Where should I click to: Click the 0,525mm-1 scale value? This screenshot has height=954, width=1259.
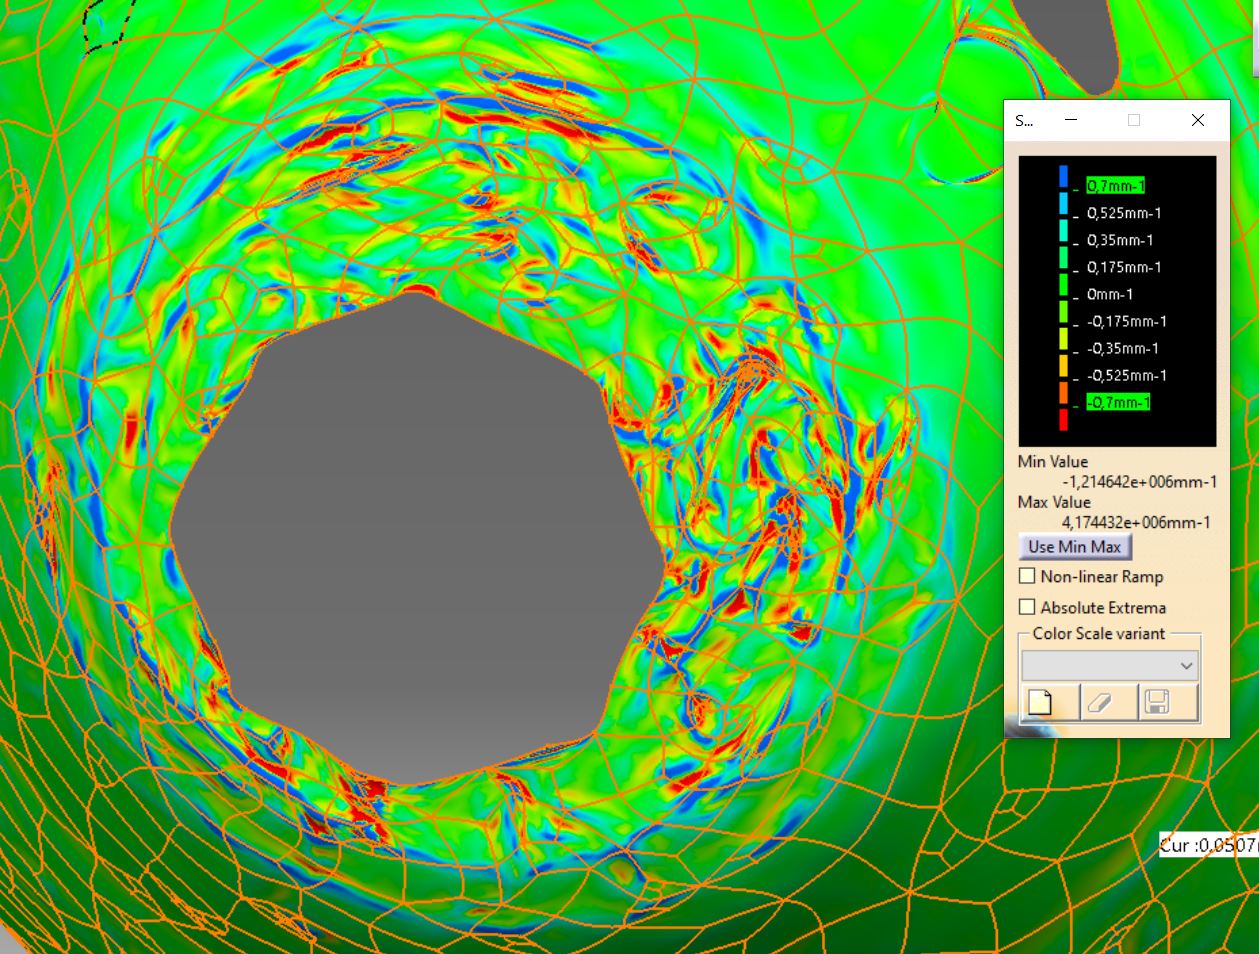(x=1124, y=213)
